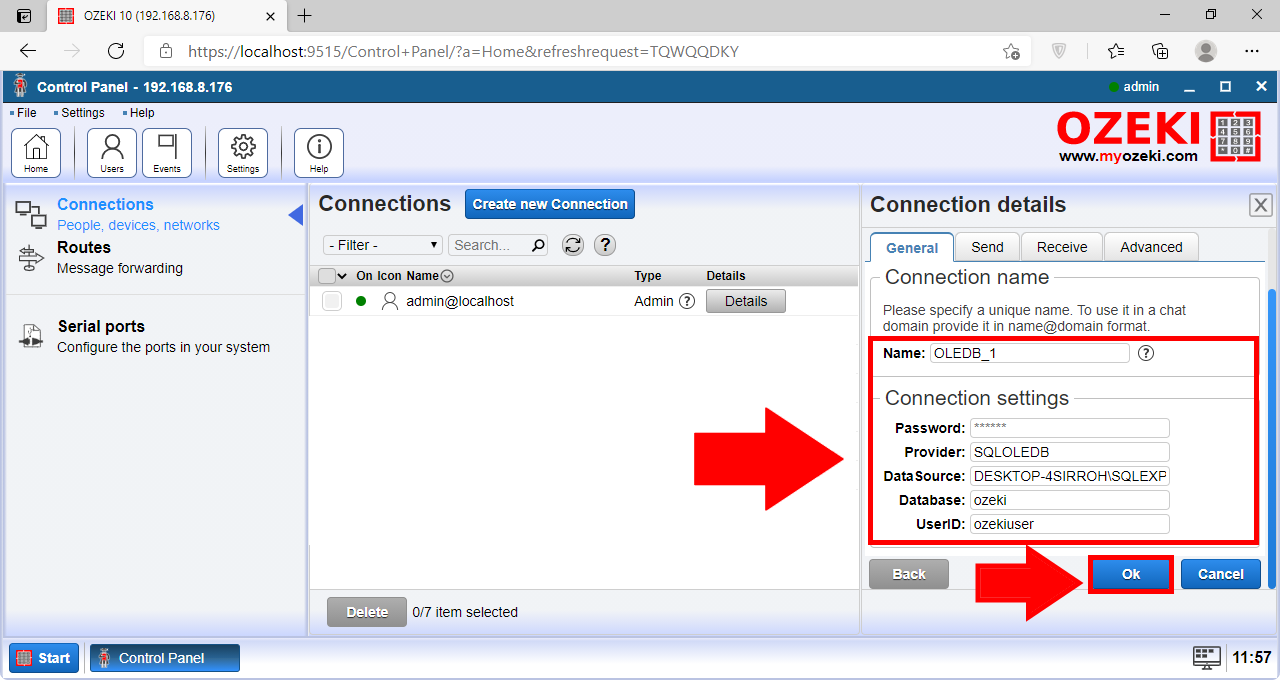Click the taskbar clock 11:57

coord(1252,658)
